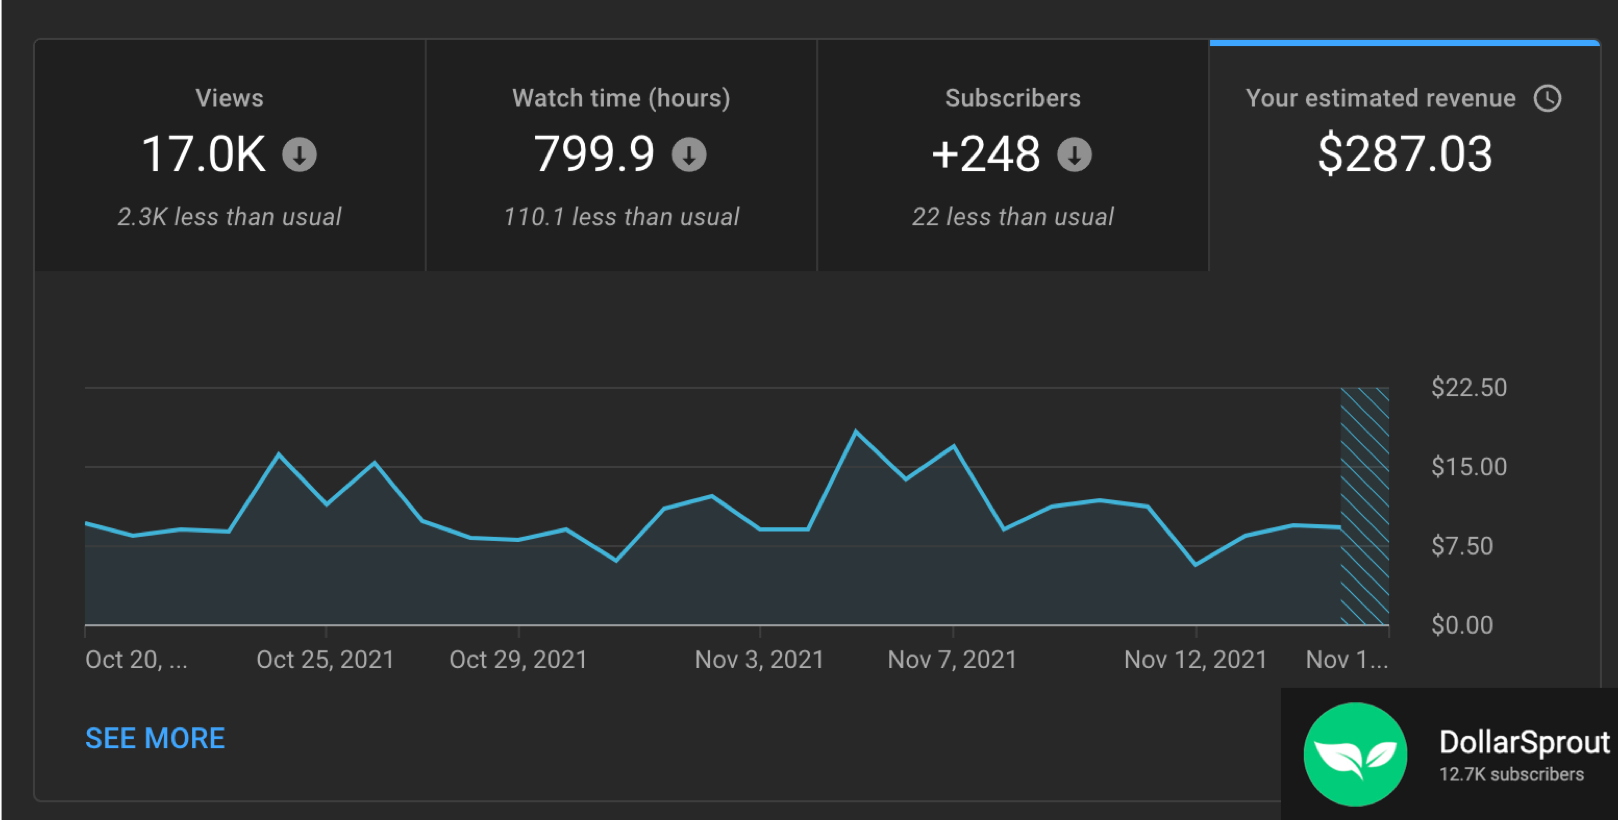The image size is (1618, 820).
Task: Switch to the Watch time (hours) tab
Action: click(620, 155)
